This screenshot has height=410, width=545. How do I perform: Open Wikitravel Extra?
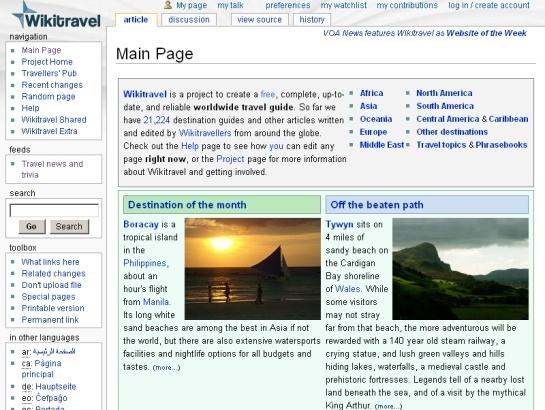49,131
